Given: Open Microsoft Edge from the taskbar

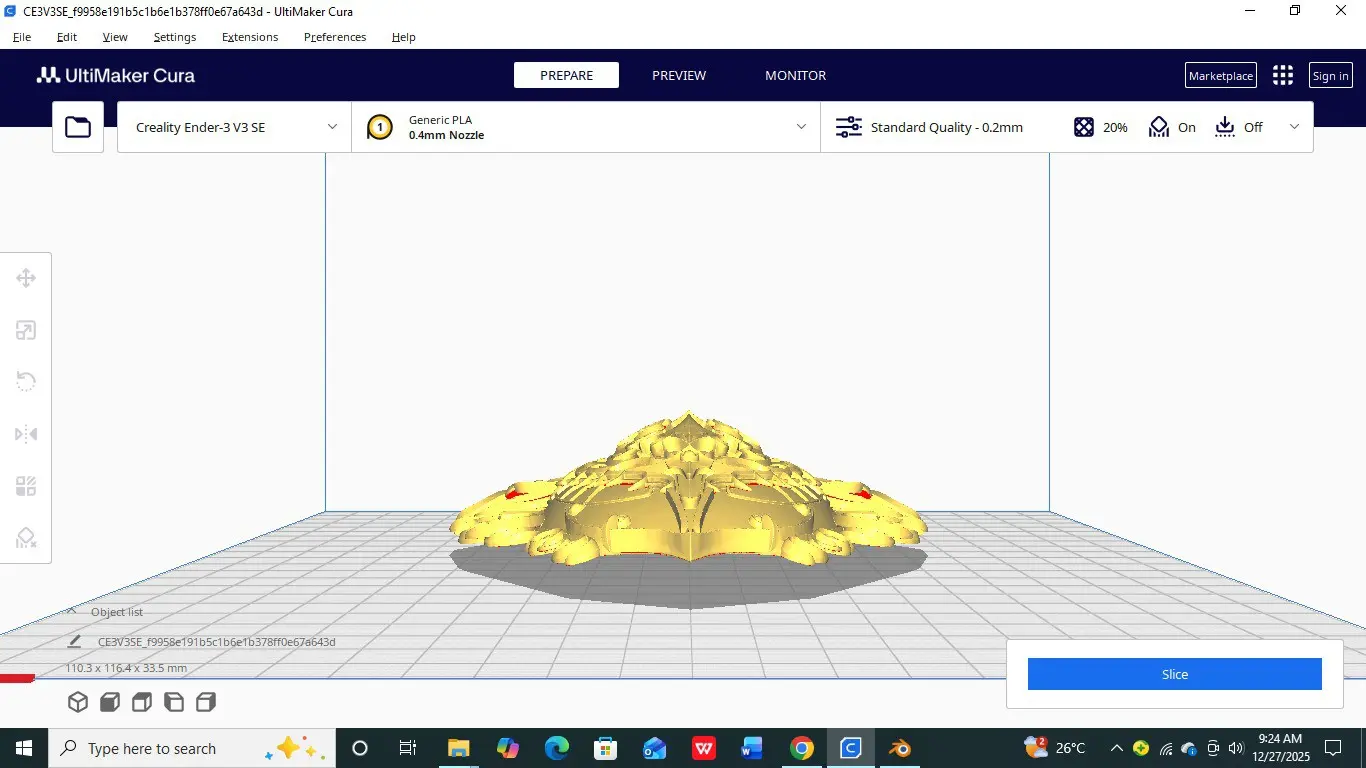Looking at the screenshot, I should 556,748.
